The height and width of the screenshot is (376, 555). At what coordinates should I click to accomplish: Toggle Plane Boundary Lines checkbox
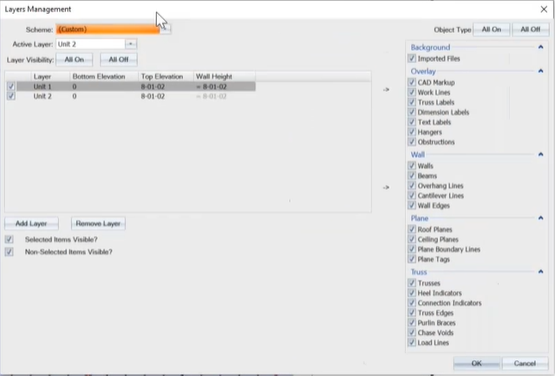click(x=412, y=249)
